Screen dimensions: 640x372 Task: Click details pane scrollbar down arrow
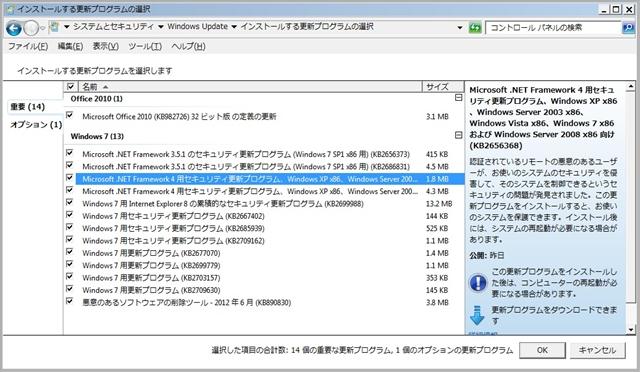(631, 329)
